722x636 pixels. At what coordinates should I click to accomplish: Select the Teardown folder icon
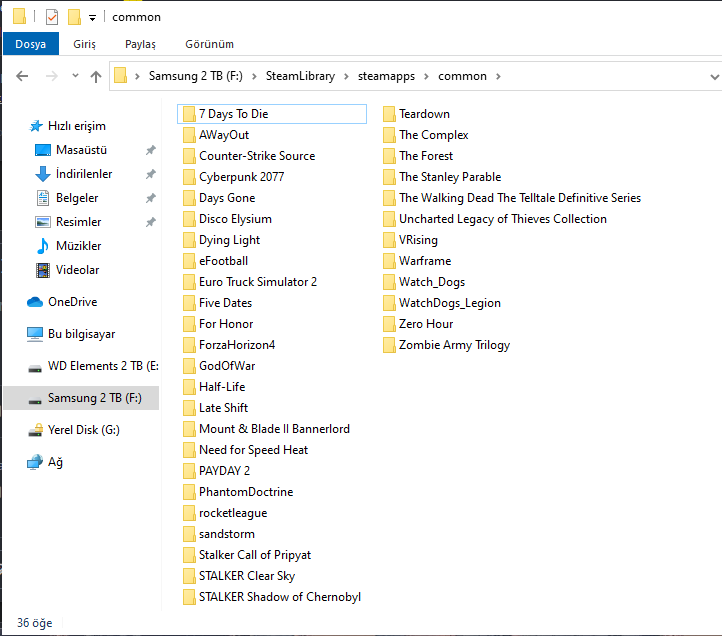click(389, 114)
